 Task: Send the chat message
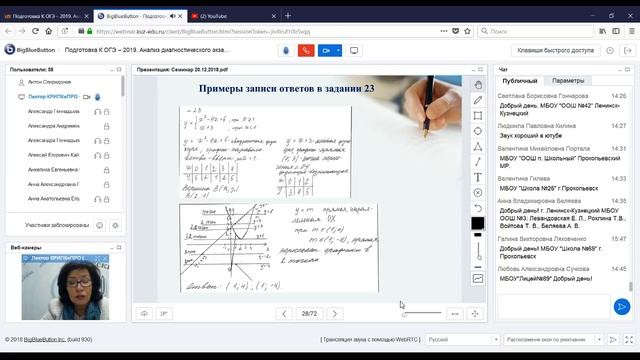tap(622, 307)
